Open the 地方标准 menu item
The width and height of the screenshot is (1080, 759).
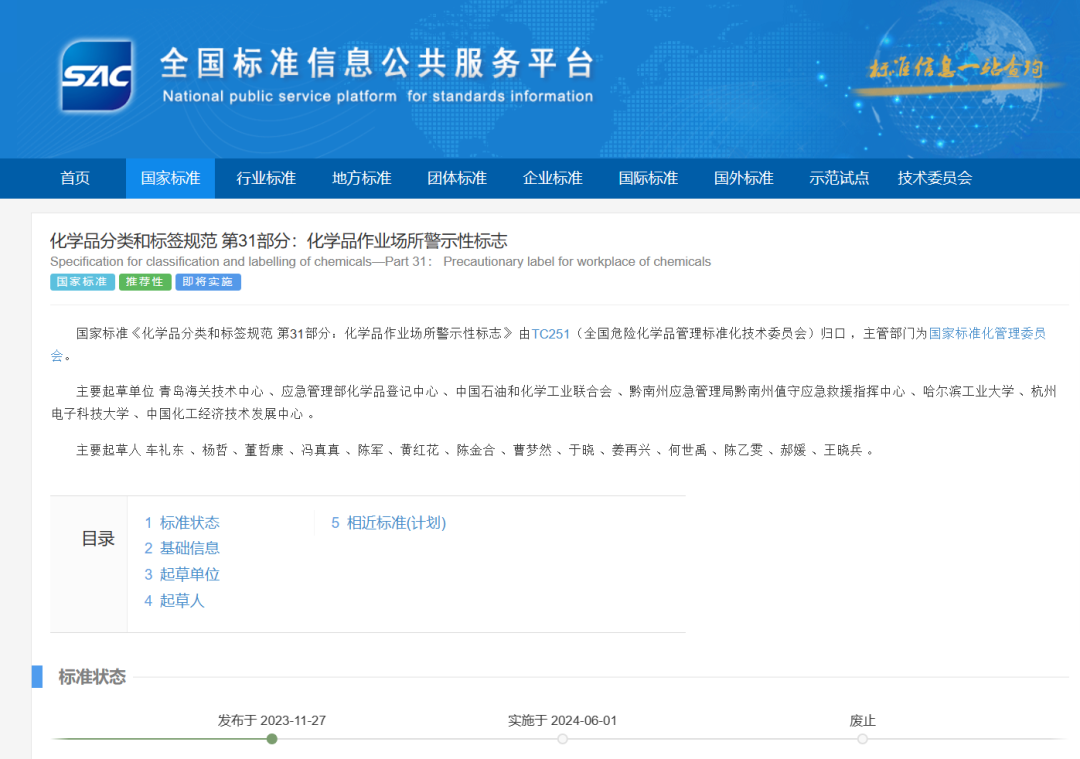pyautogui.click(x=362, y=178)
